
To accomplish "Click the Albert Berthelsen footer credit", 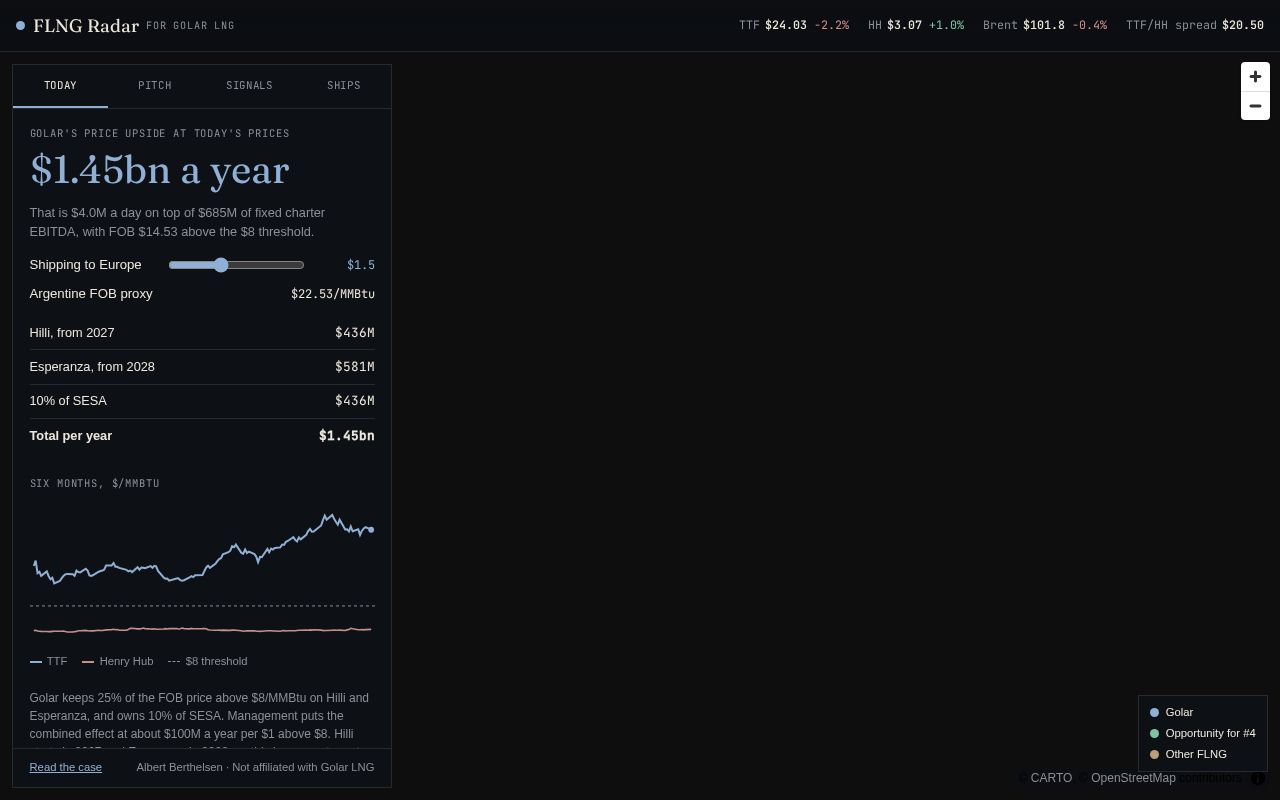I will (255, 767).
